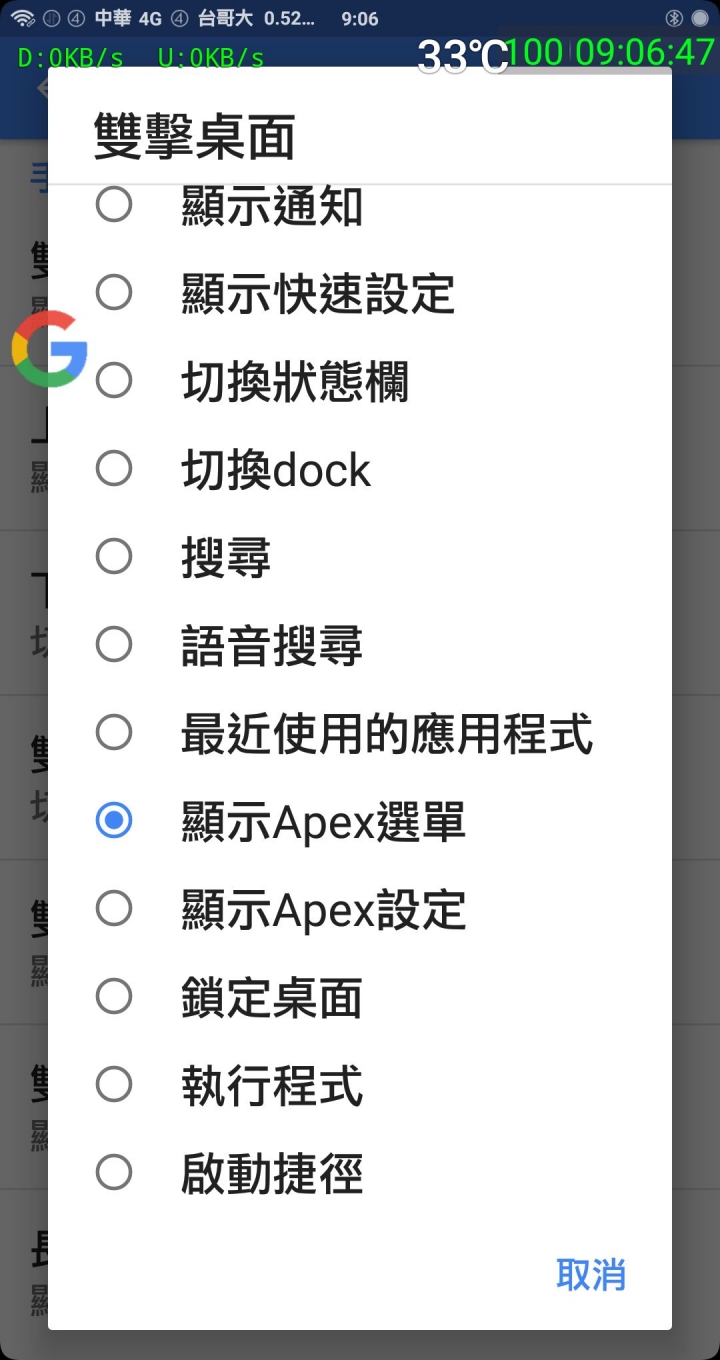Select 鎖定桌面 radio option

[x=360, y=997]
